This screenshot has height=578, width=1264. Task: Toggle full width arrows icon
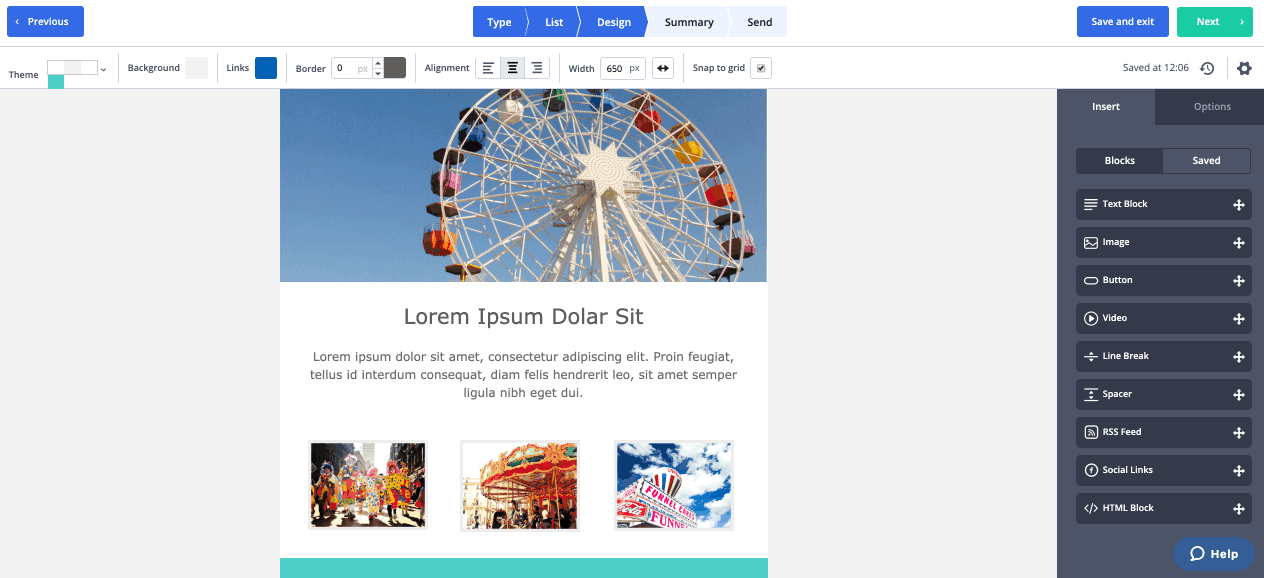tap(663, 68)
